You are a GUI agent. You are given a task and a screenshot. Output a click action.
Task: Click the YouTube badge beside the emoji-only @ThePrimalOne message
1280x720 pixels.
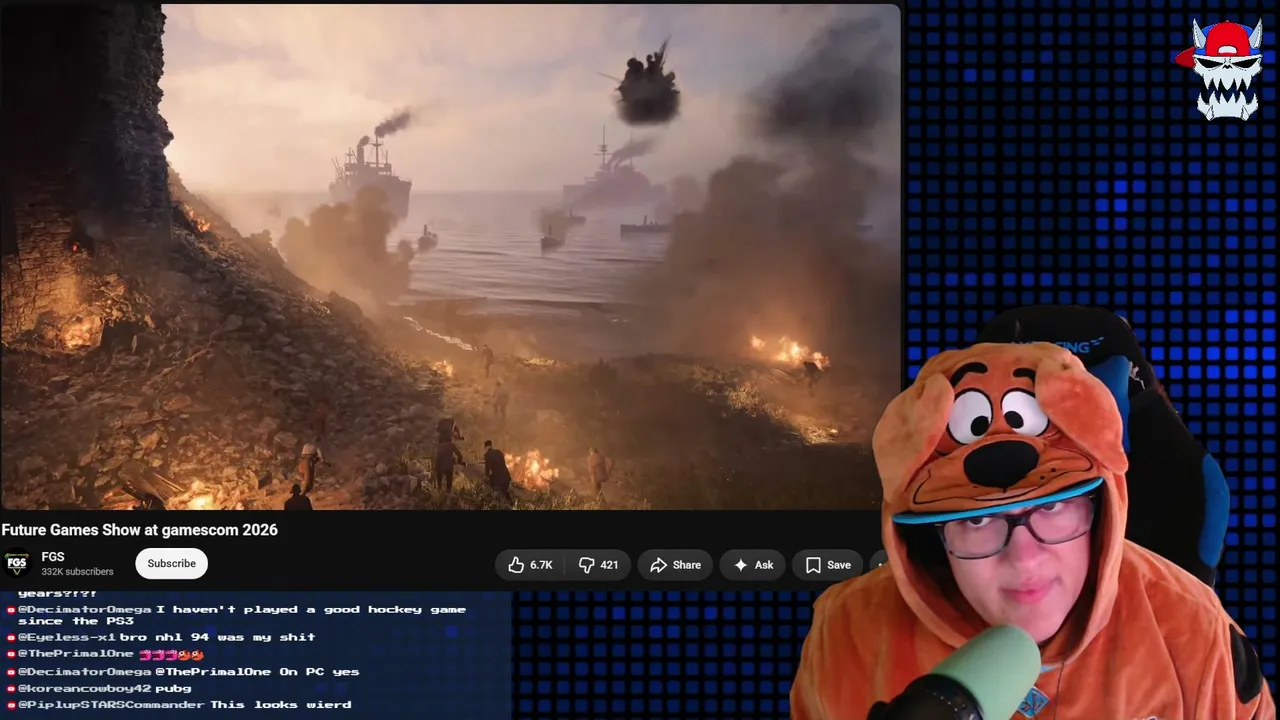tap(11, 654)
